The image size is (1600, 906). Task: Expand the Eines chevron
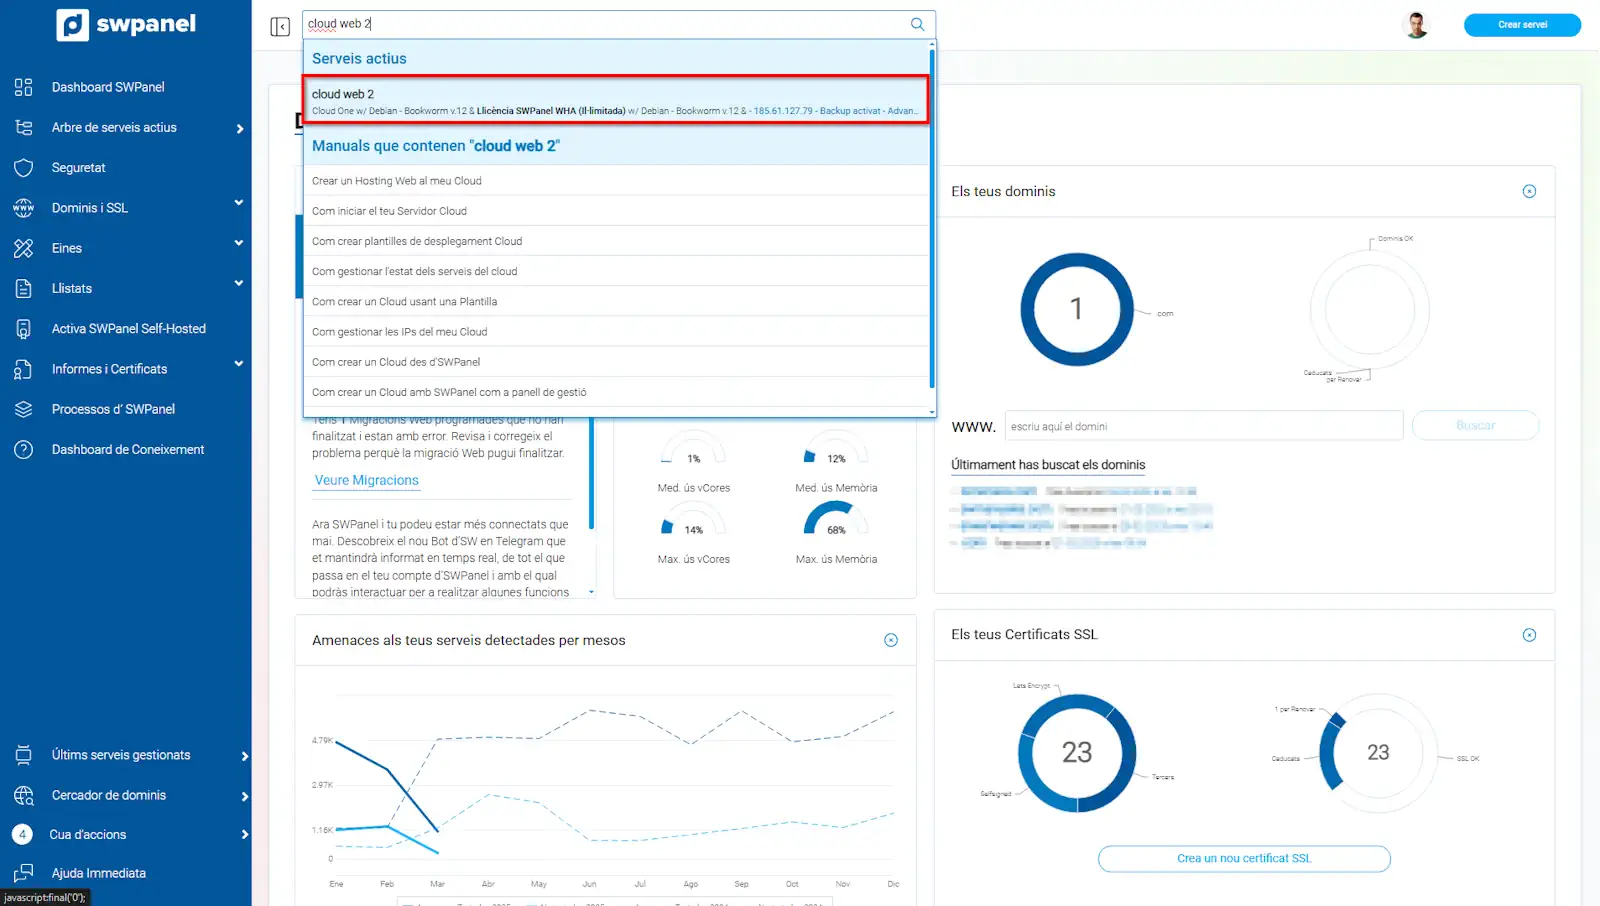(x=239, y=243)
